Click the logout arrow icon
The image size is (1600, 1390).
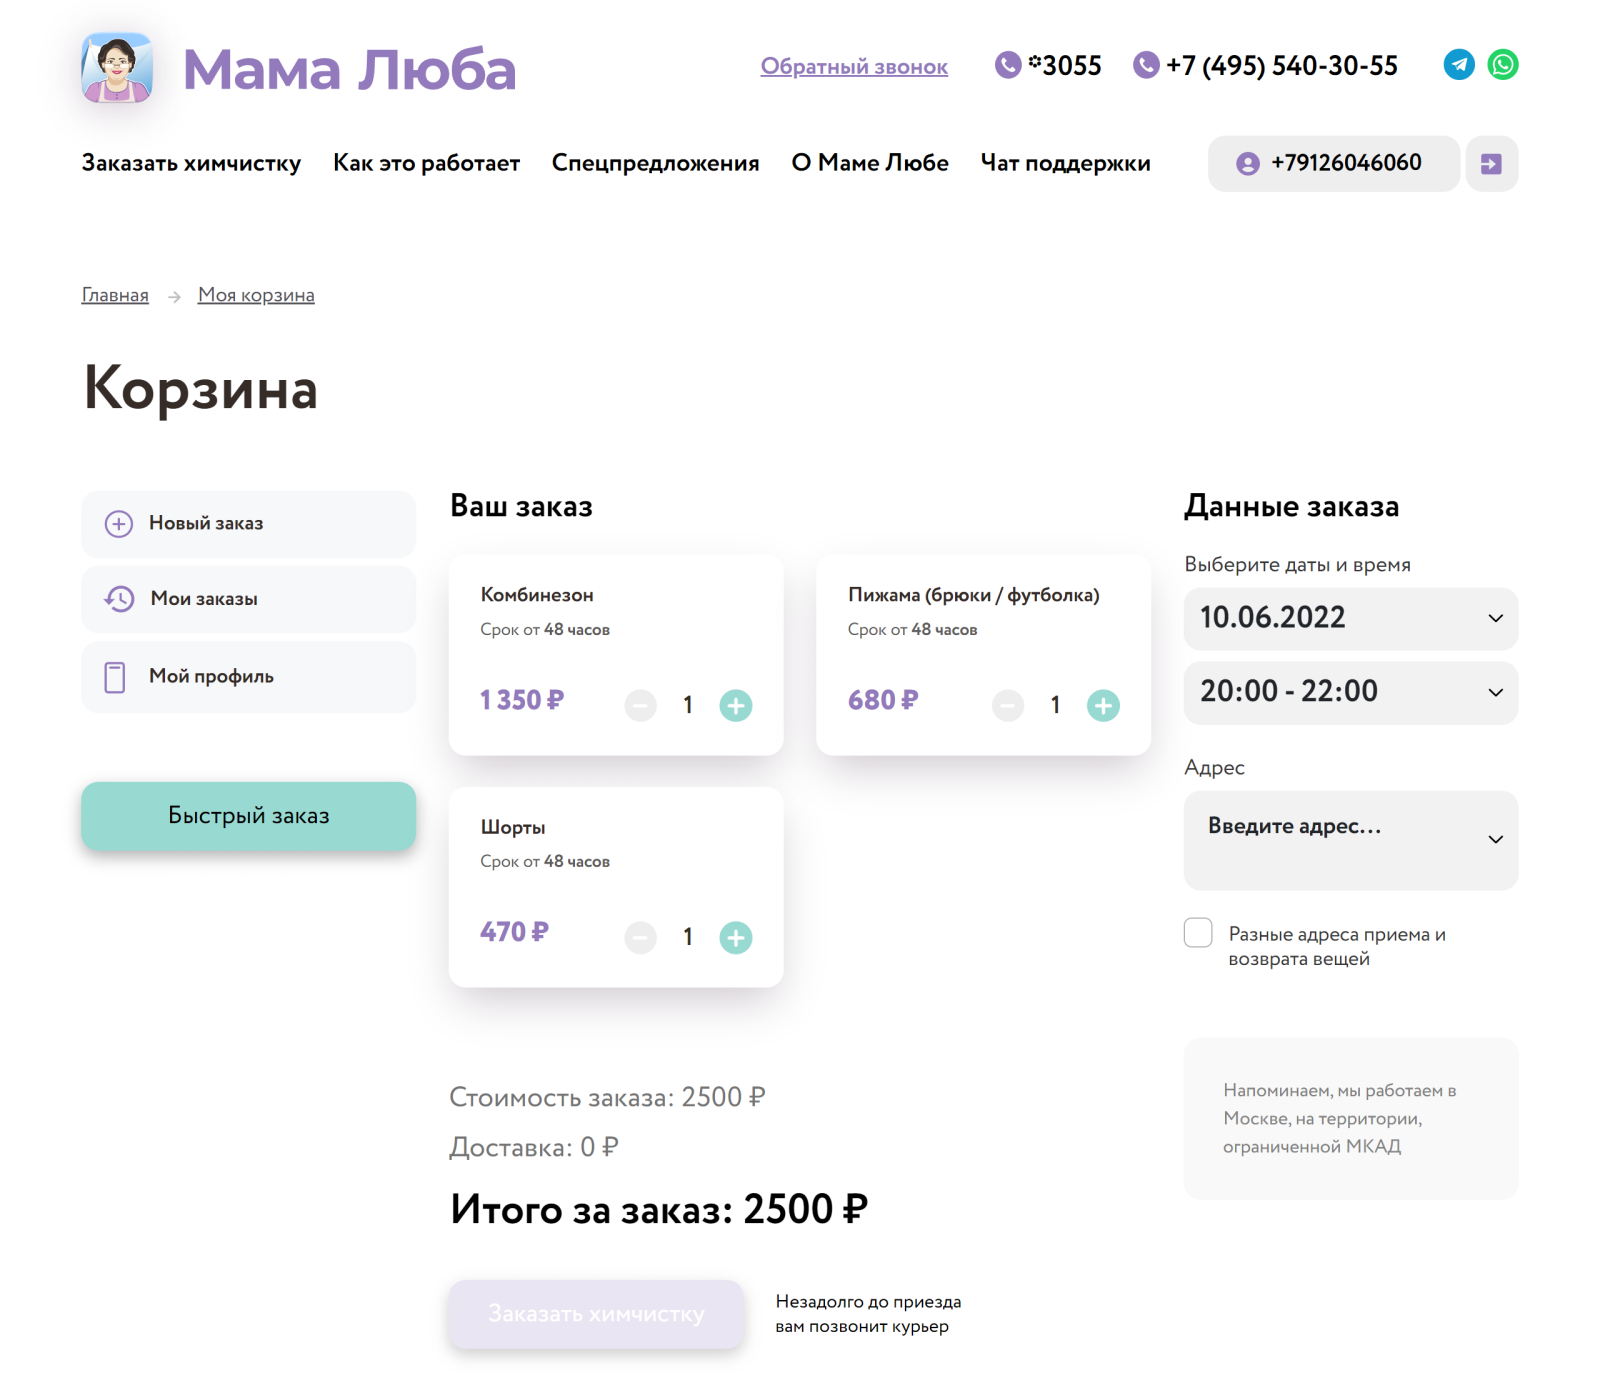click(x=1491, y=164)
